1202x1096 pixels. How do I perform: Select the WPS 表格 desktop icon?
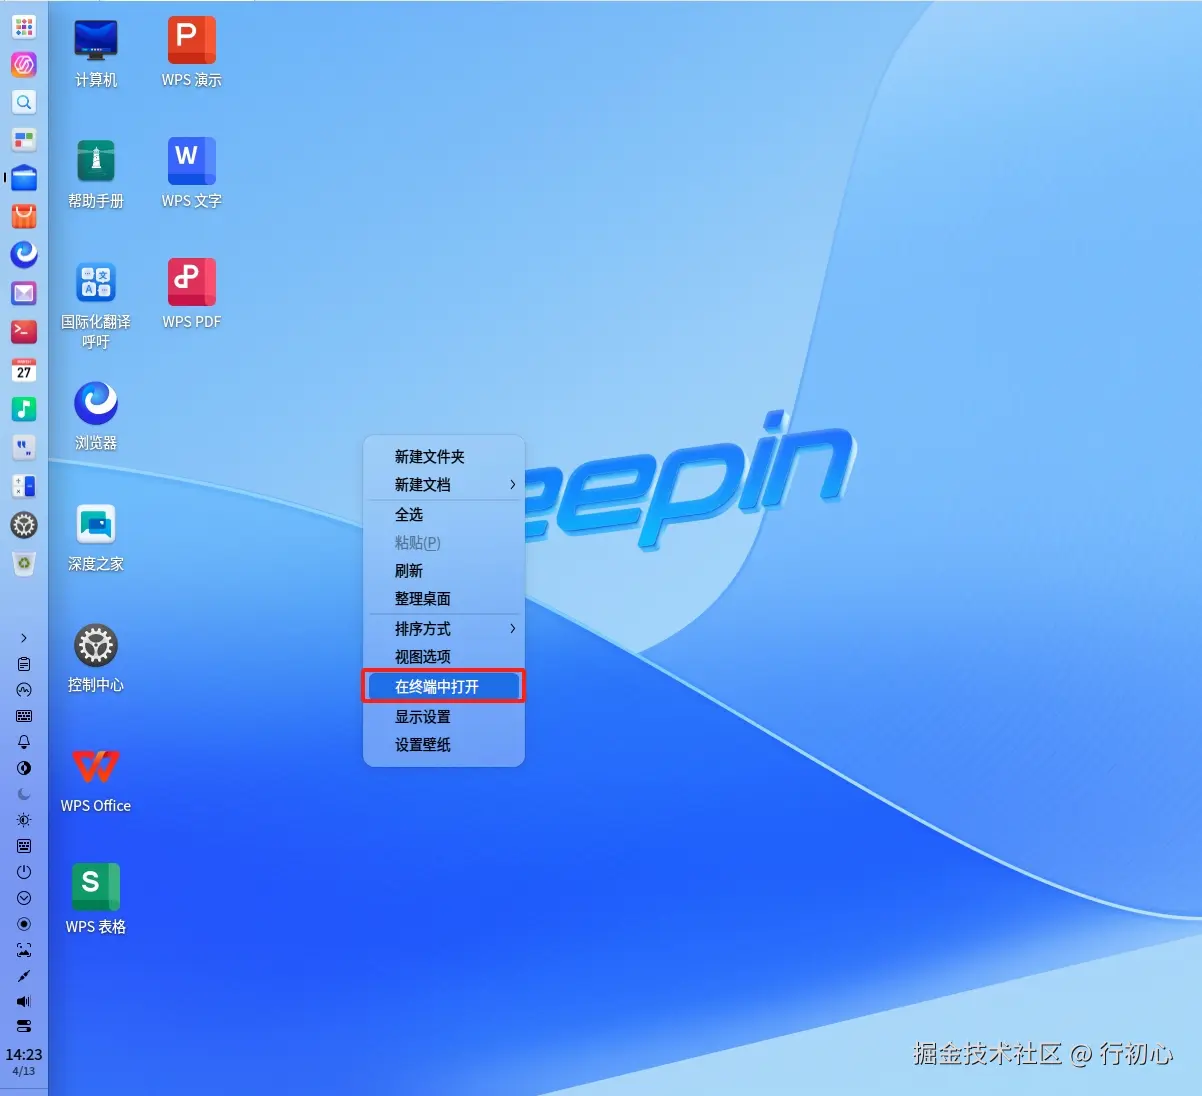click(x=96, y=900)
